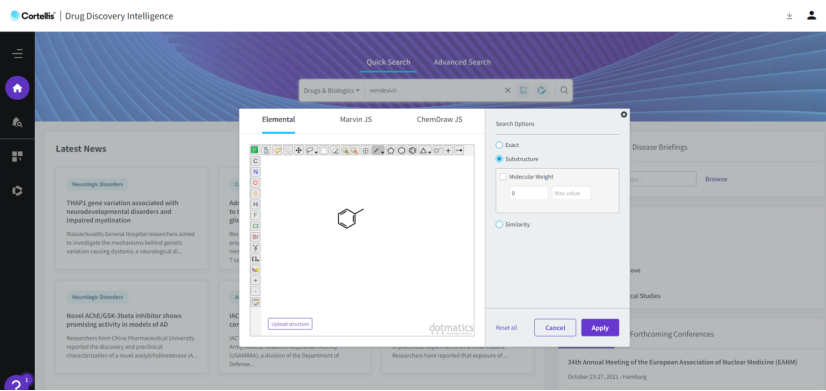Select the Exact search radio button
This screenshot has width=826, height=391.
coord(499,145)
